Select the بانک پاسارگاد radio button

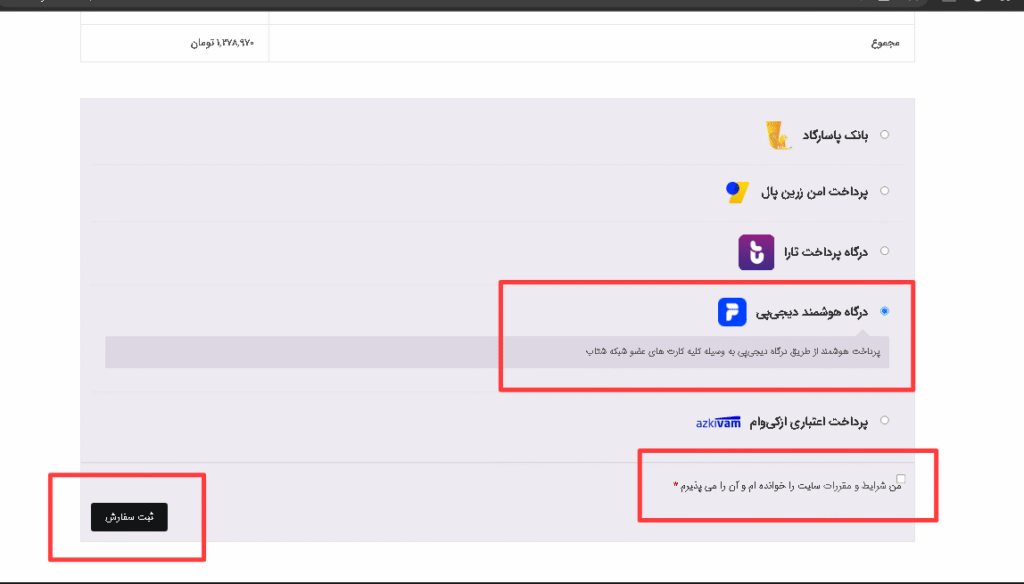pyautogui.click(x=884, y=134)
